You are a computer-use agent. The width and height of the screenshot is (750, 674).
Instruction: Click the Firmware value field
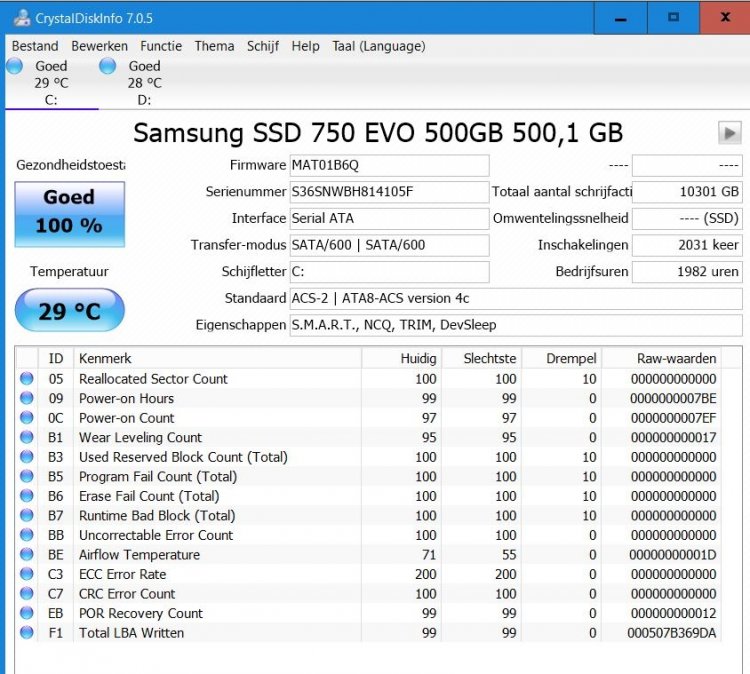click(388, 165)
